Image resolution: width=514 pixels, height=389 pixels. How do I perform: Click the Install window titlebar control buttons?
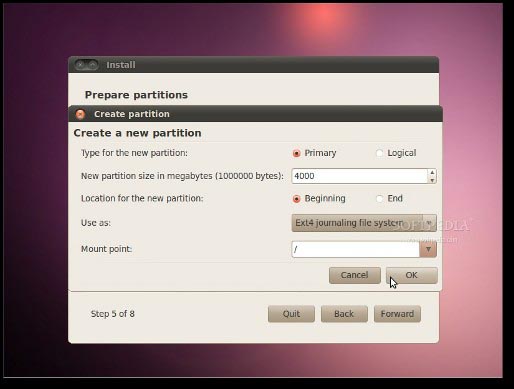(x=86, y=65)
